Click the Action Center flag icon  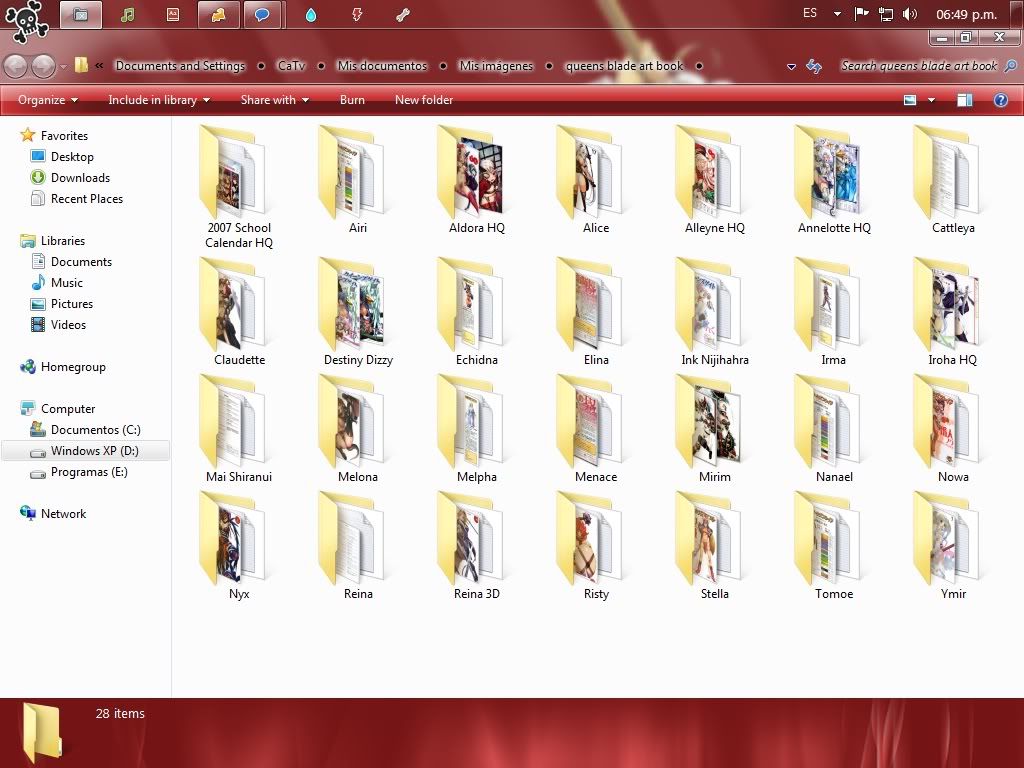coord(861,14)
